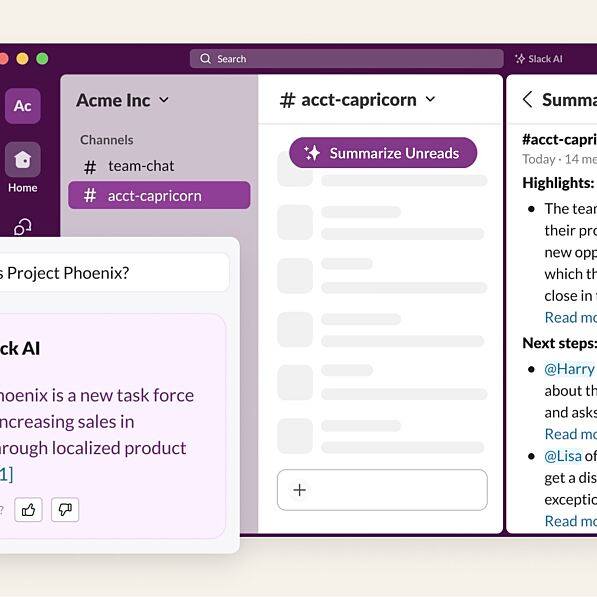Screen dimensions: 597x597
Task: Click the thumbs down feedback icon
Action: 65,509
